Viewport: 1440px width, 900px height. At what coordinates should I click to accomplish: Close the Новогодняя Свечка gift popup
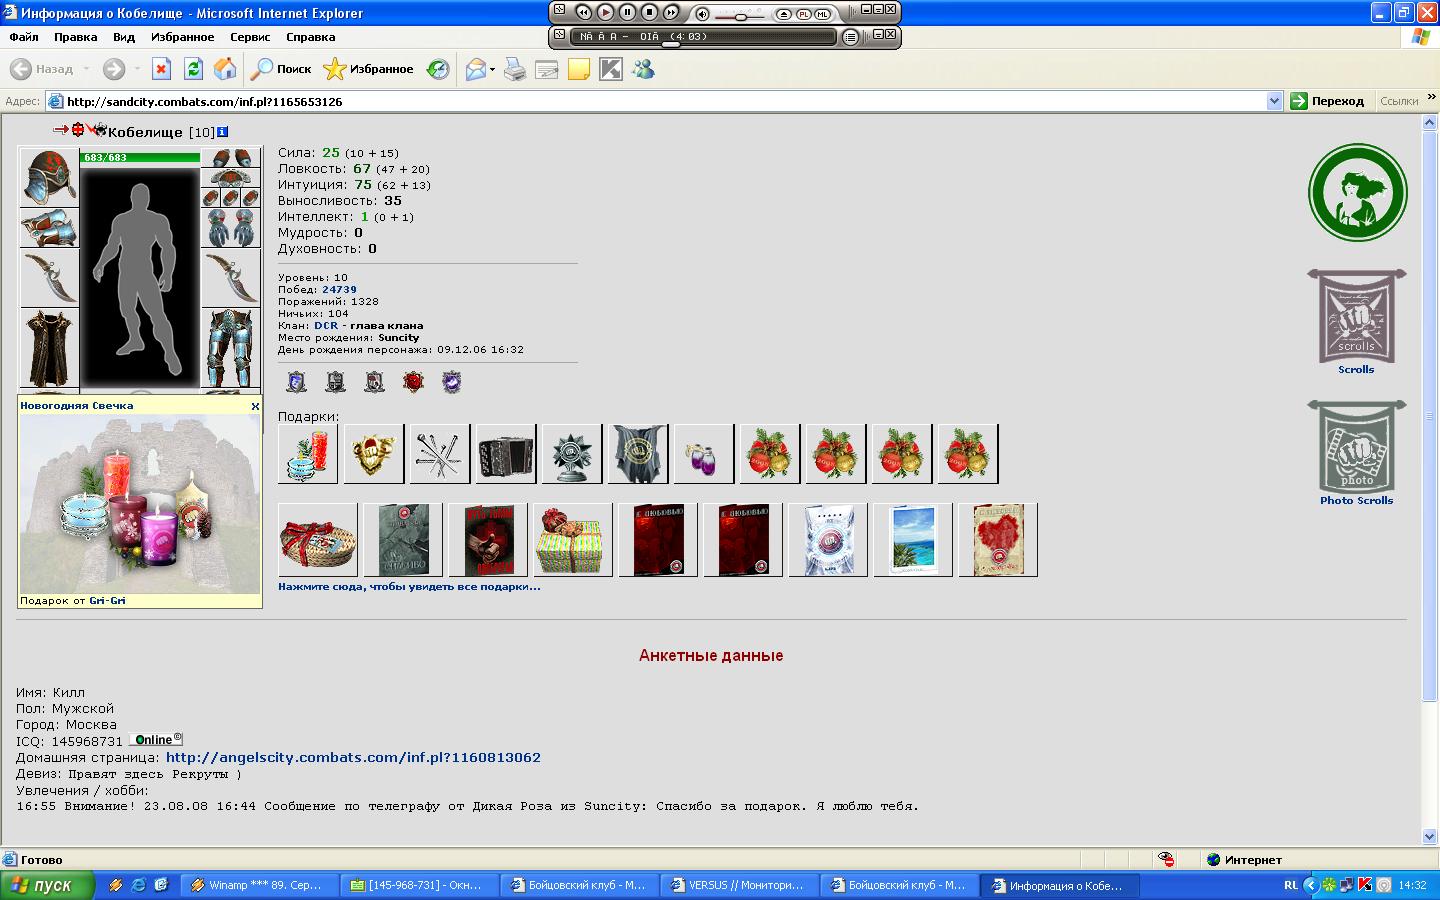[x=255, y=406]
